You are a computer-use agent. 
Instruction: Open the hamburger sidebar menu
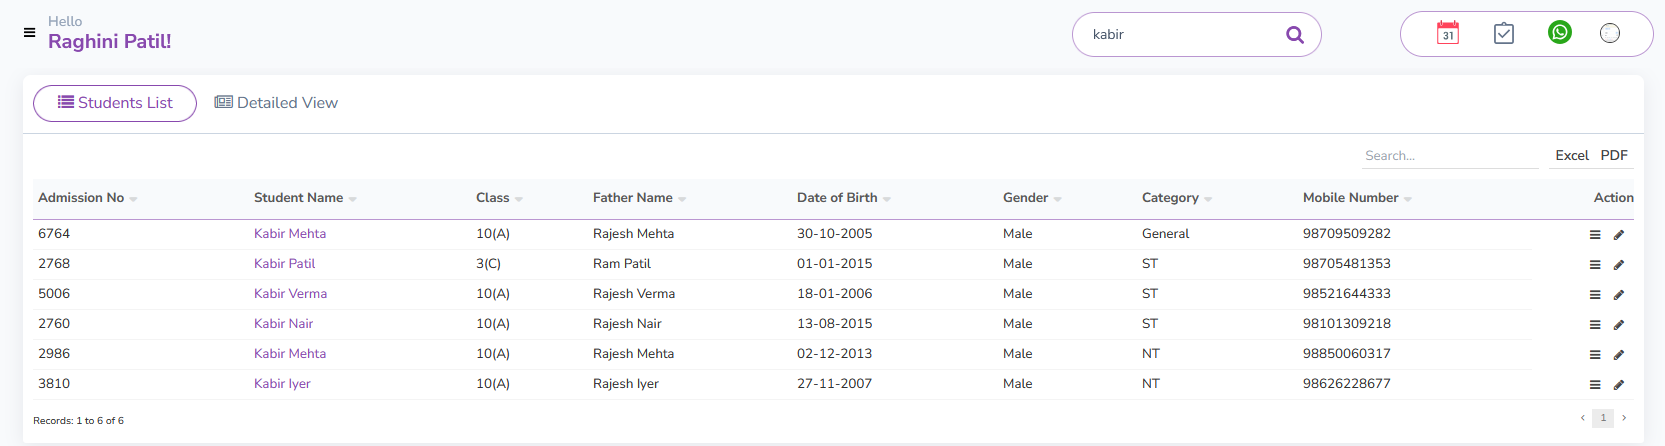[29, 33]
